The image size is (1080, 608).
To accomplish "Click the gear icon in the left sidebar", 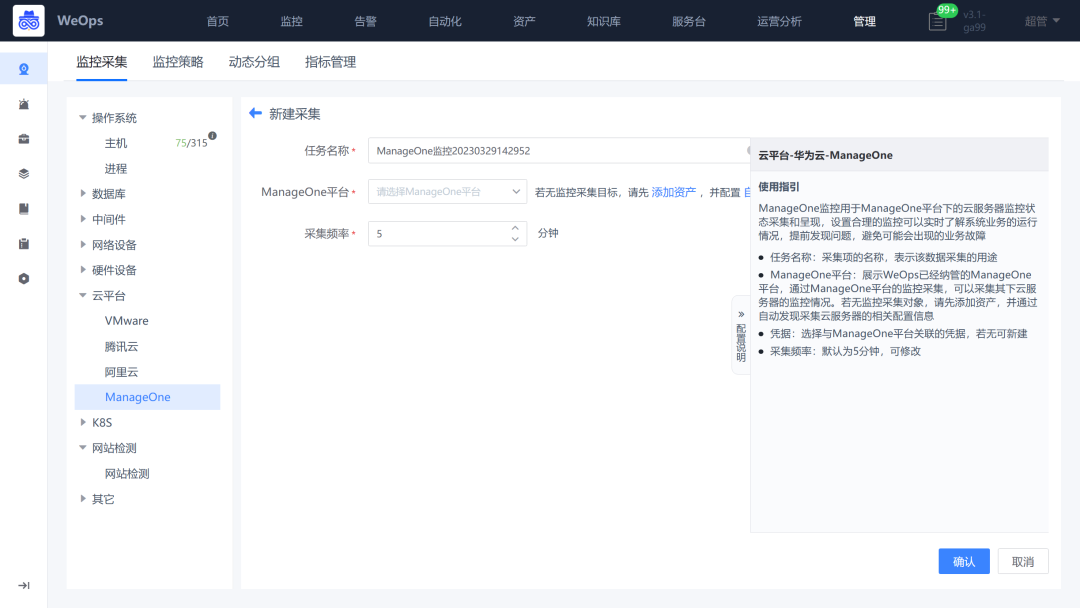I will tap(22, 279).
